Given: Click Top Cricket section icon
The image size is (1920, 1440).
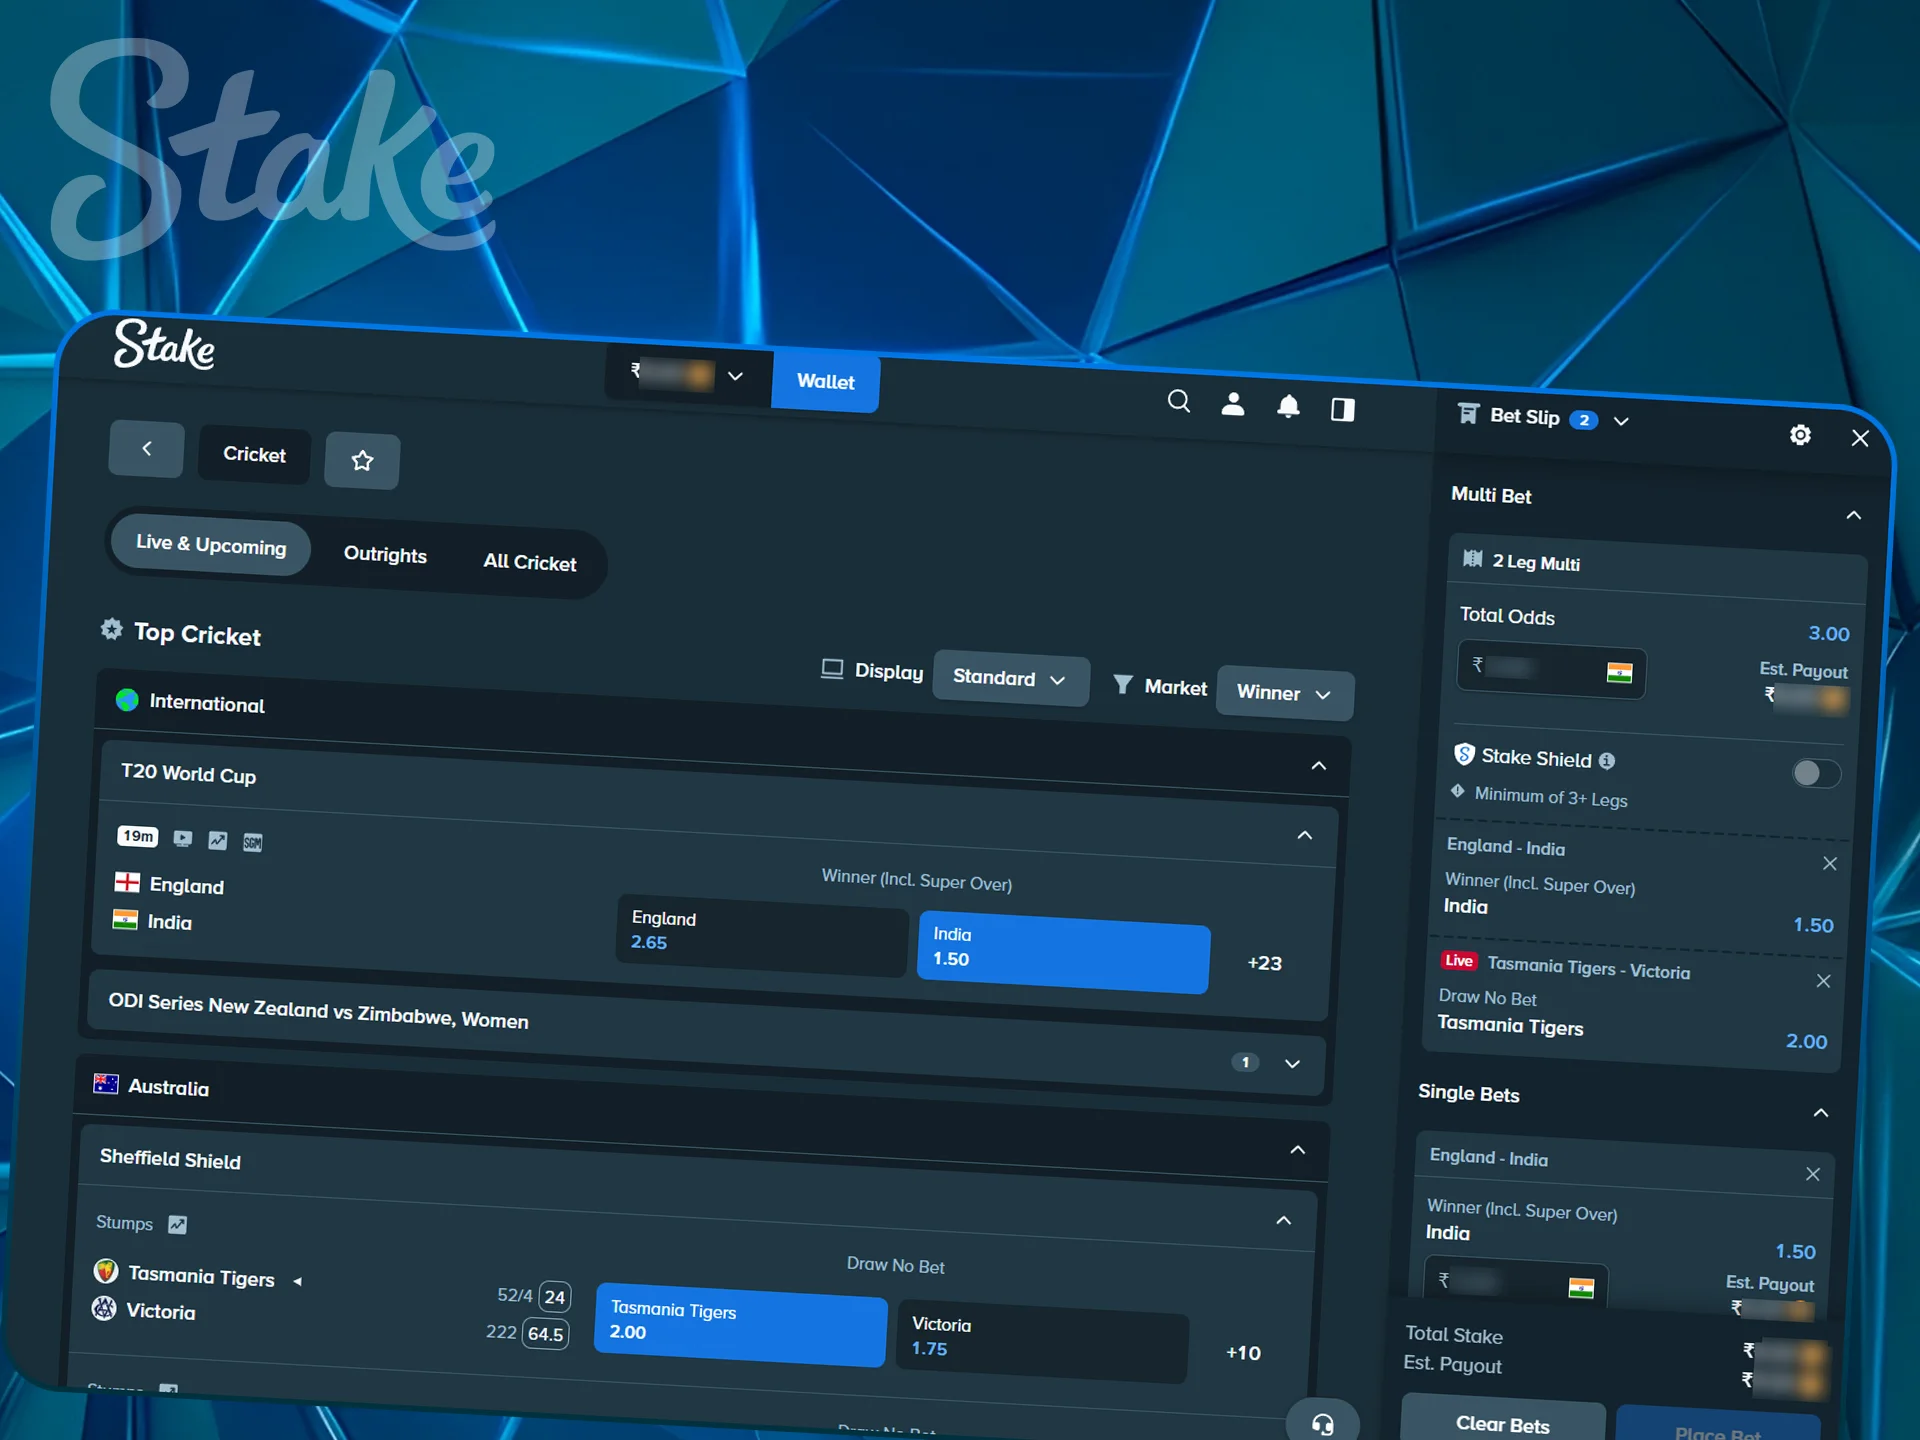Looking at the screenshot, I should (111, 629).
